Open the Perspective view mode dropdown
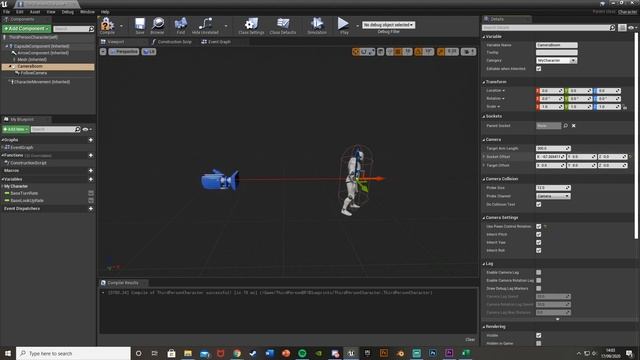This screenshot has height=360, width=640. click(x=124, y=52)
